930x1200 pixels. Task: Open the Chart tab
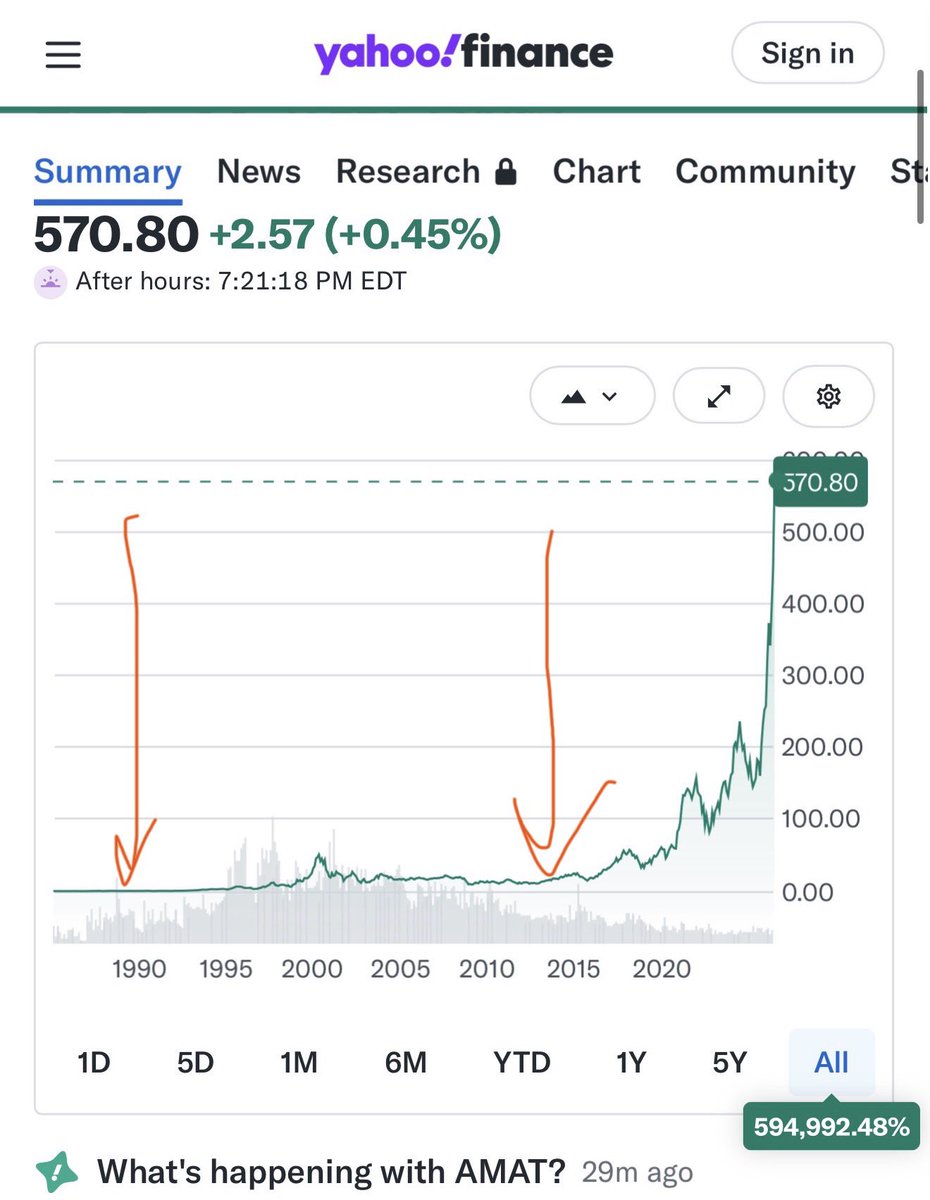click(x=597, y=172)
